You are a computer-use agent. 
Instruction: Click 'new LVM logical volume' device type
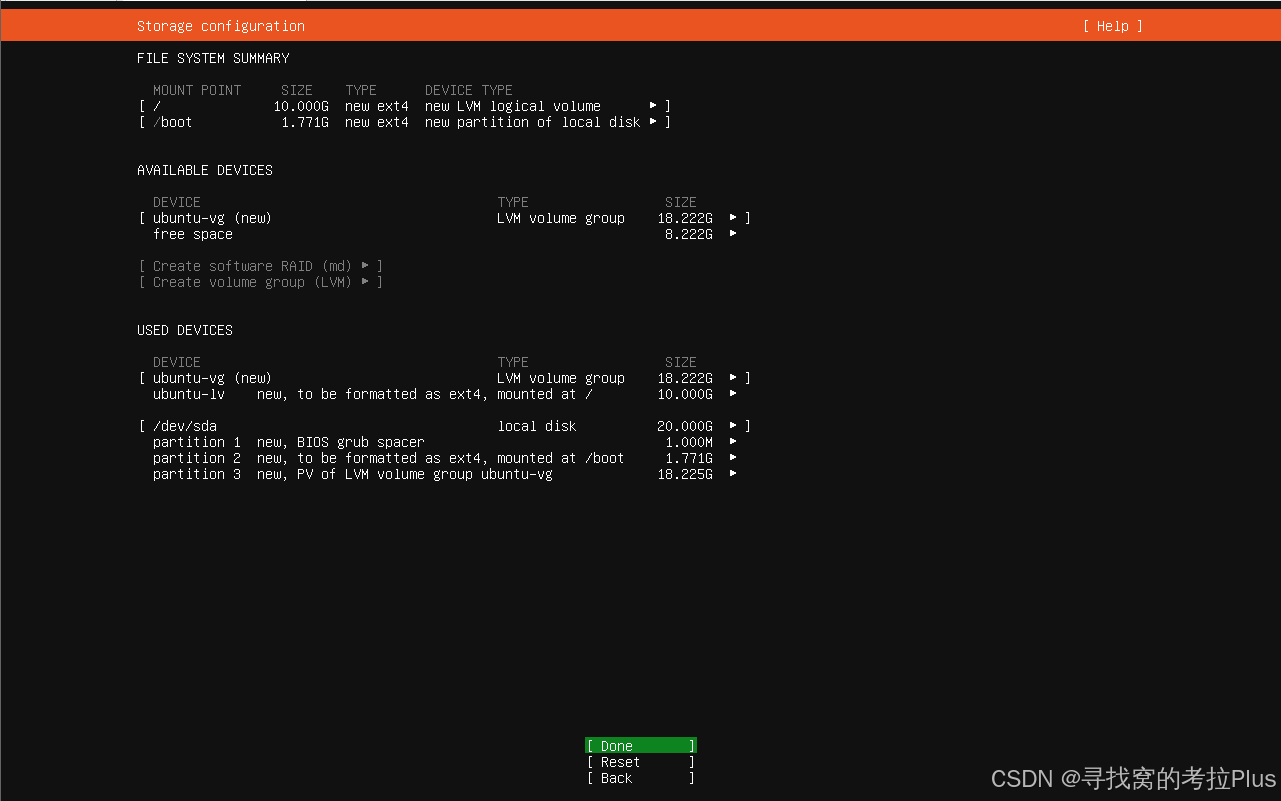pyautogui.click(x=513, y=106)
